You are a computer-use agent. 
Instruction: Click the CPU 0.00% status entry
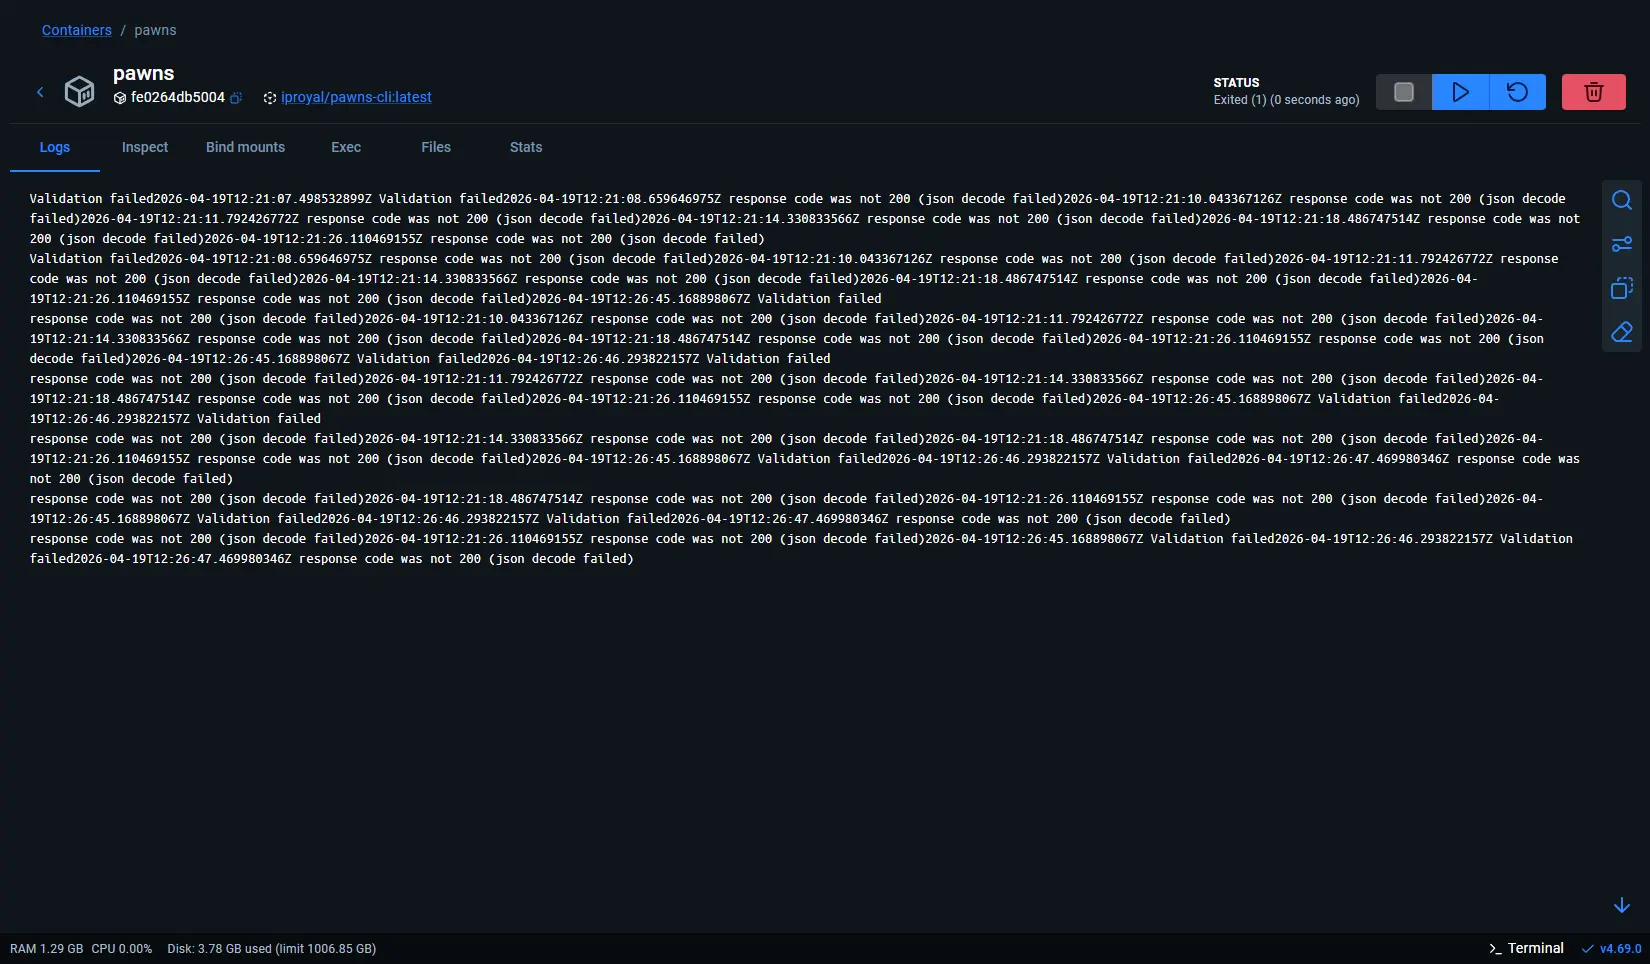point(122,949)
